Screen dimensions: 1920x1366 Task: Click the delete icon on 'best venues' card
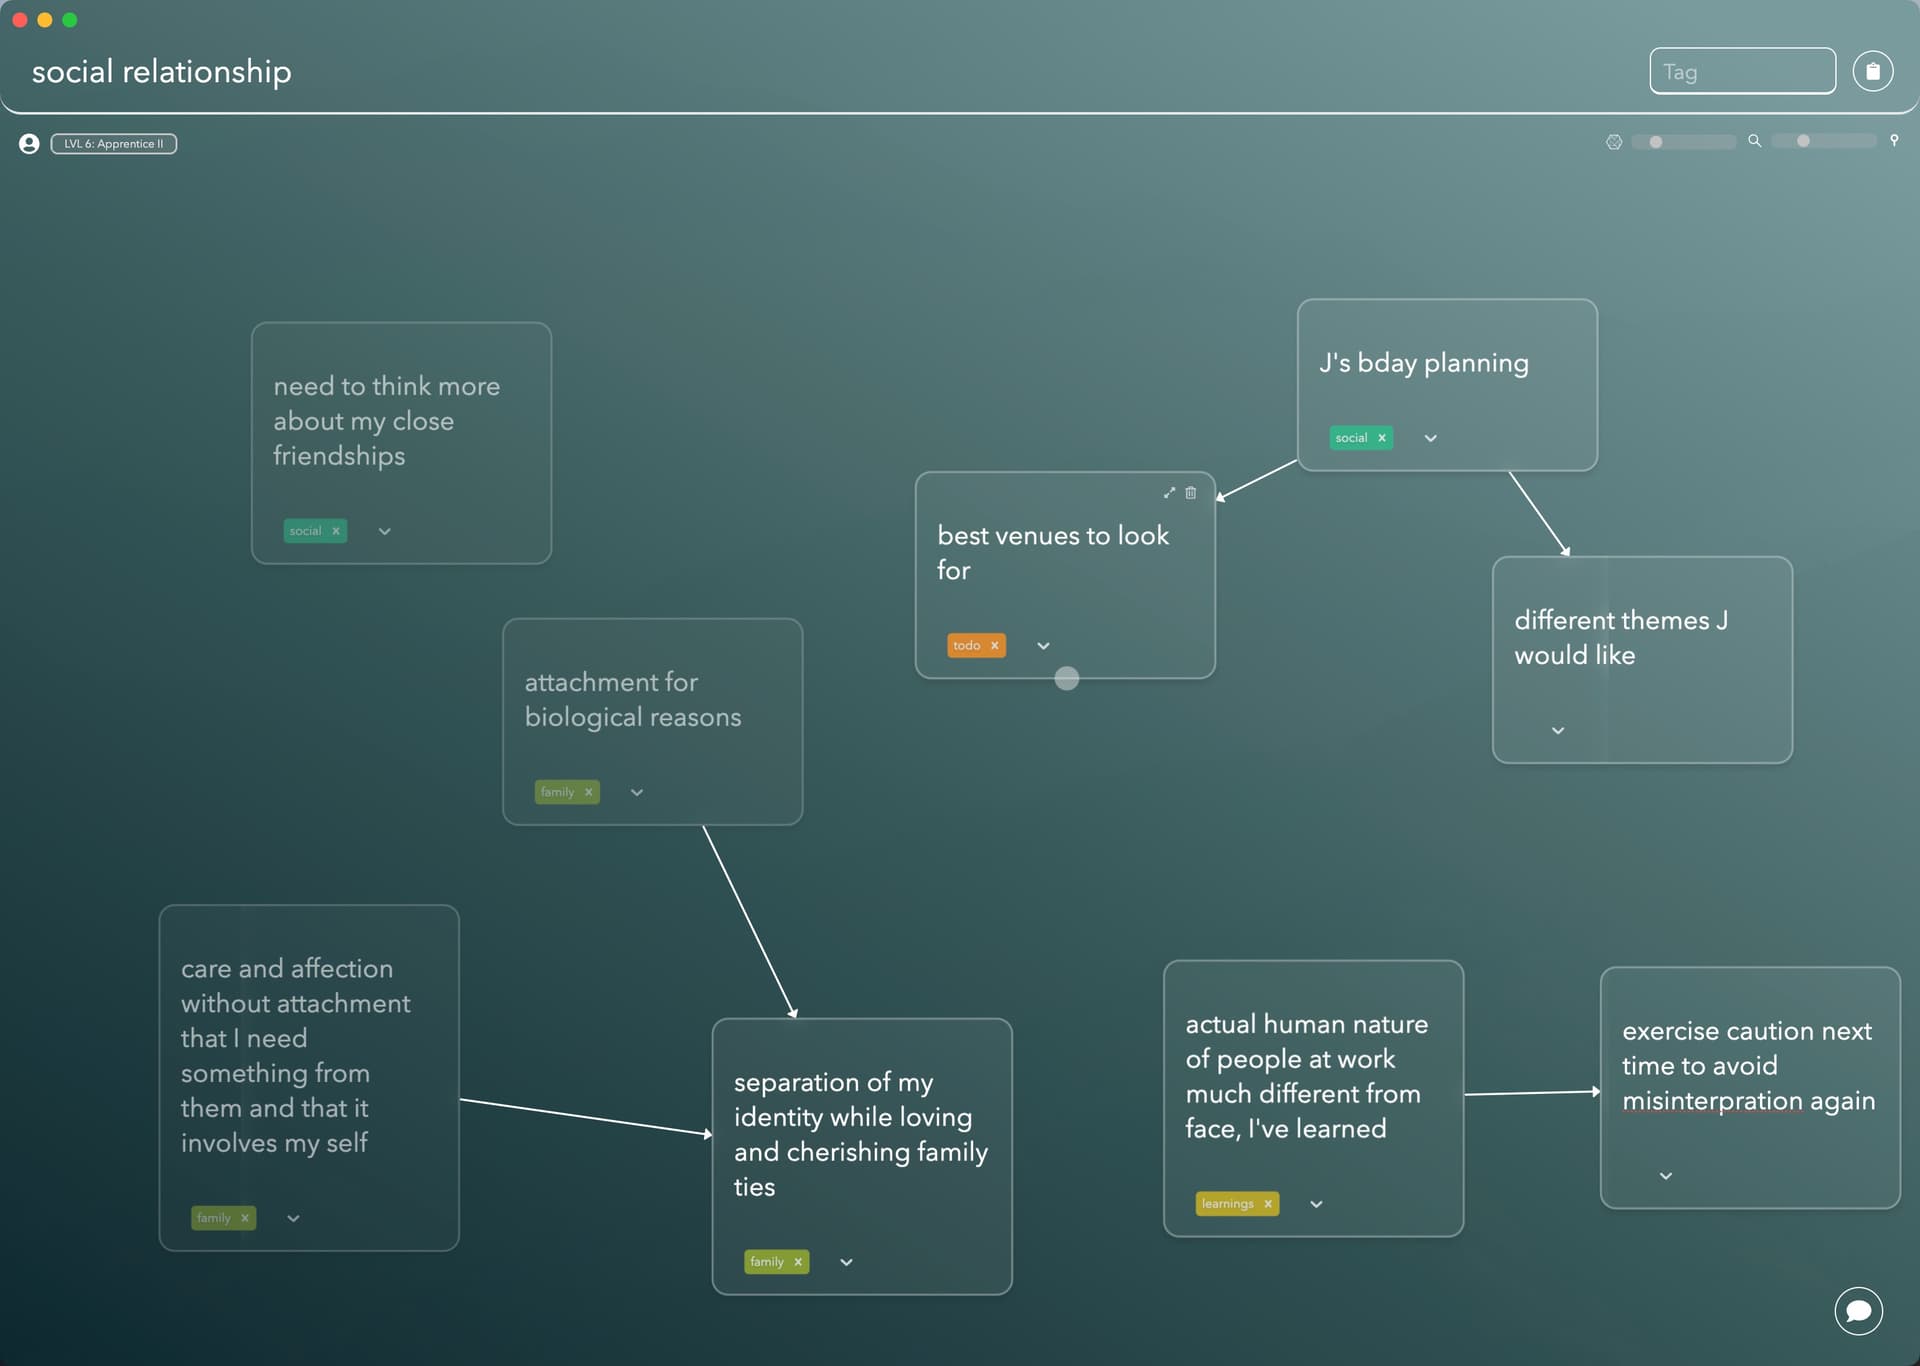(x=1191, y=491)
